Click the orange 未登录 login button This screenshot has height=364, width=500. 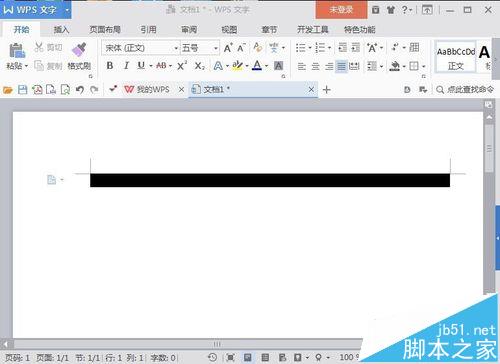click(341, 10)
